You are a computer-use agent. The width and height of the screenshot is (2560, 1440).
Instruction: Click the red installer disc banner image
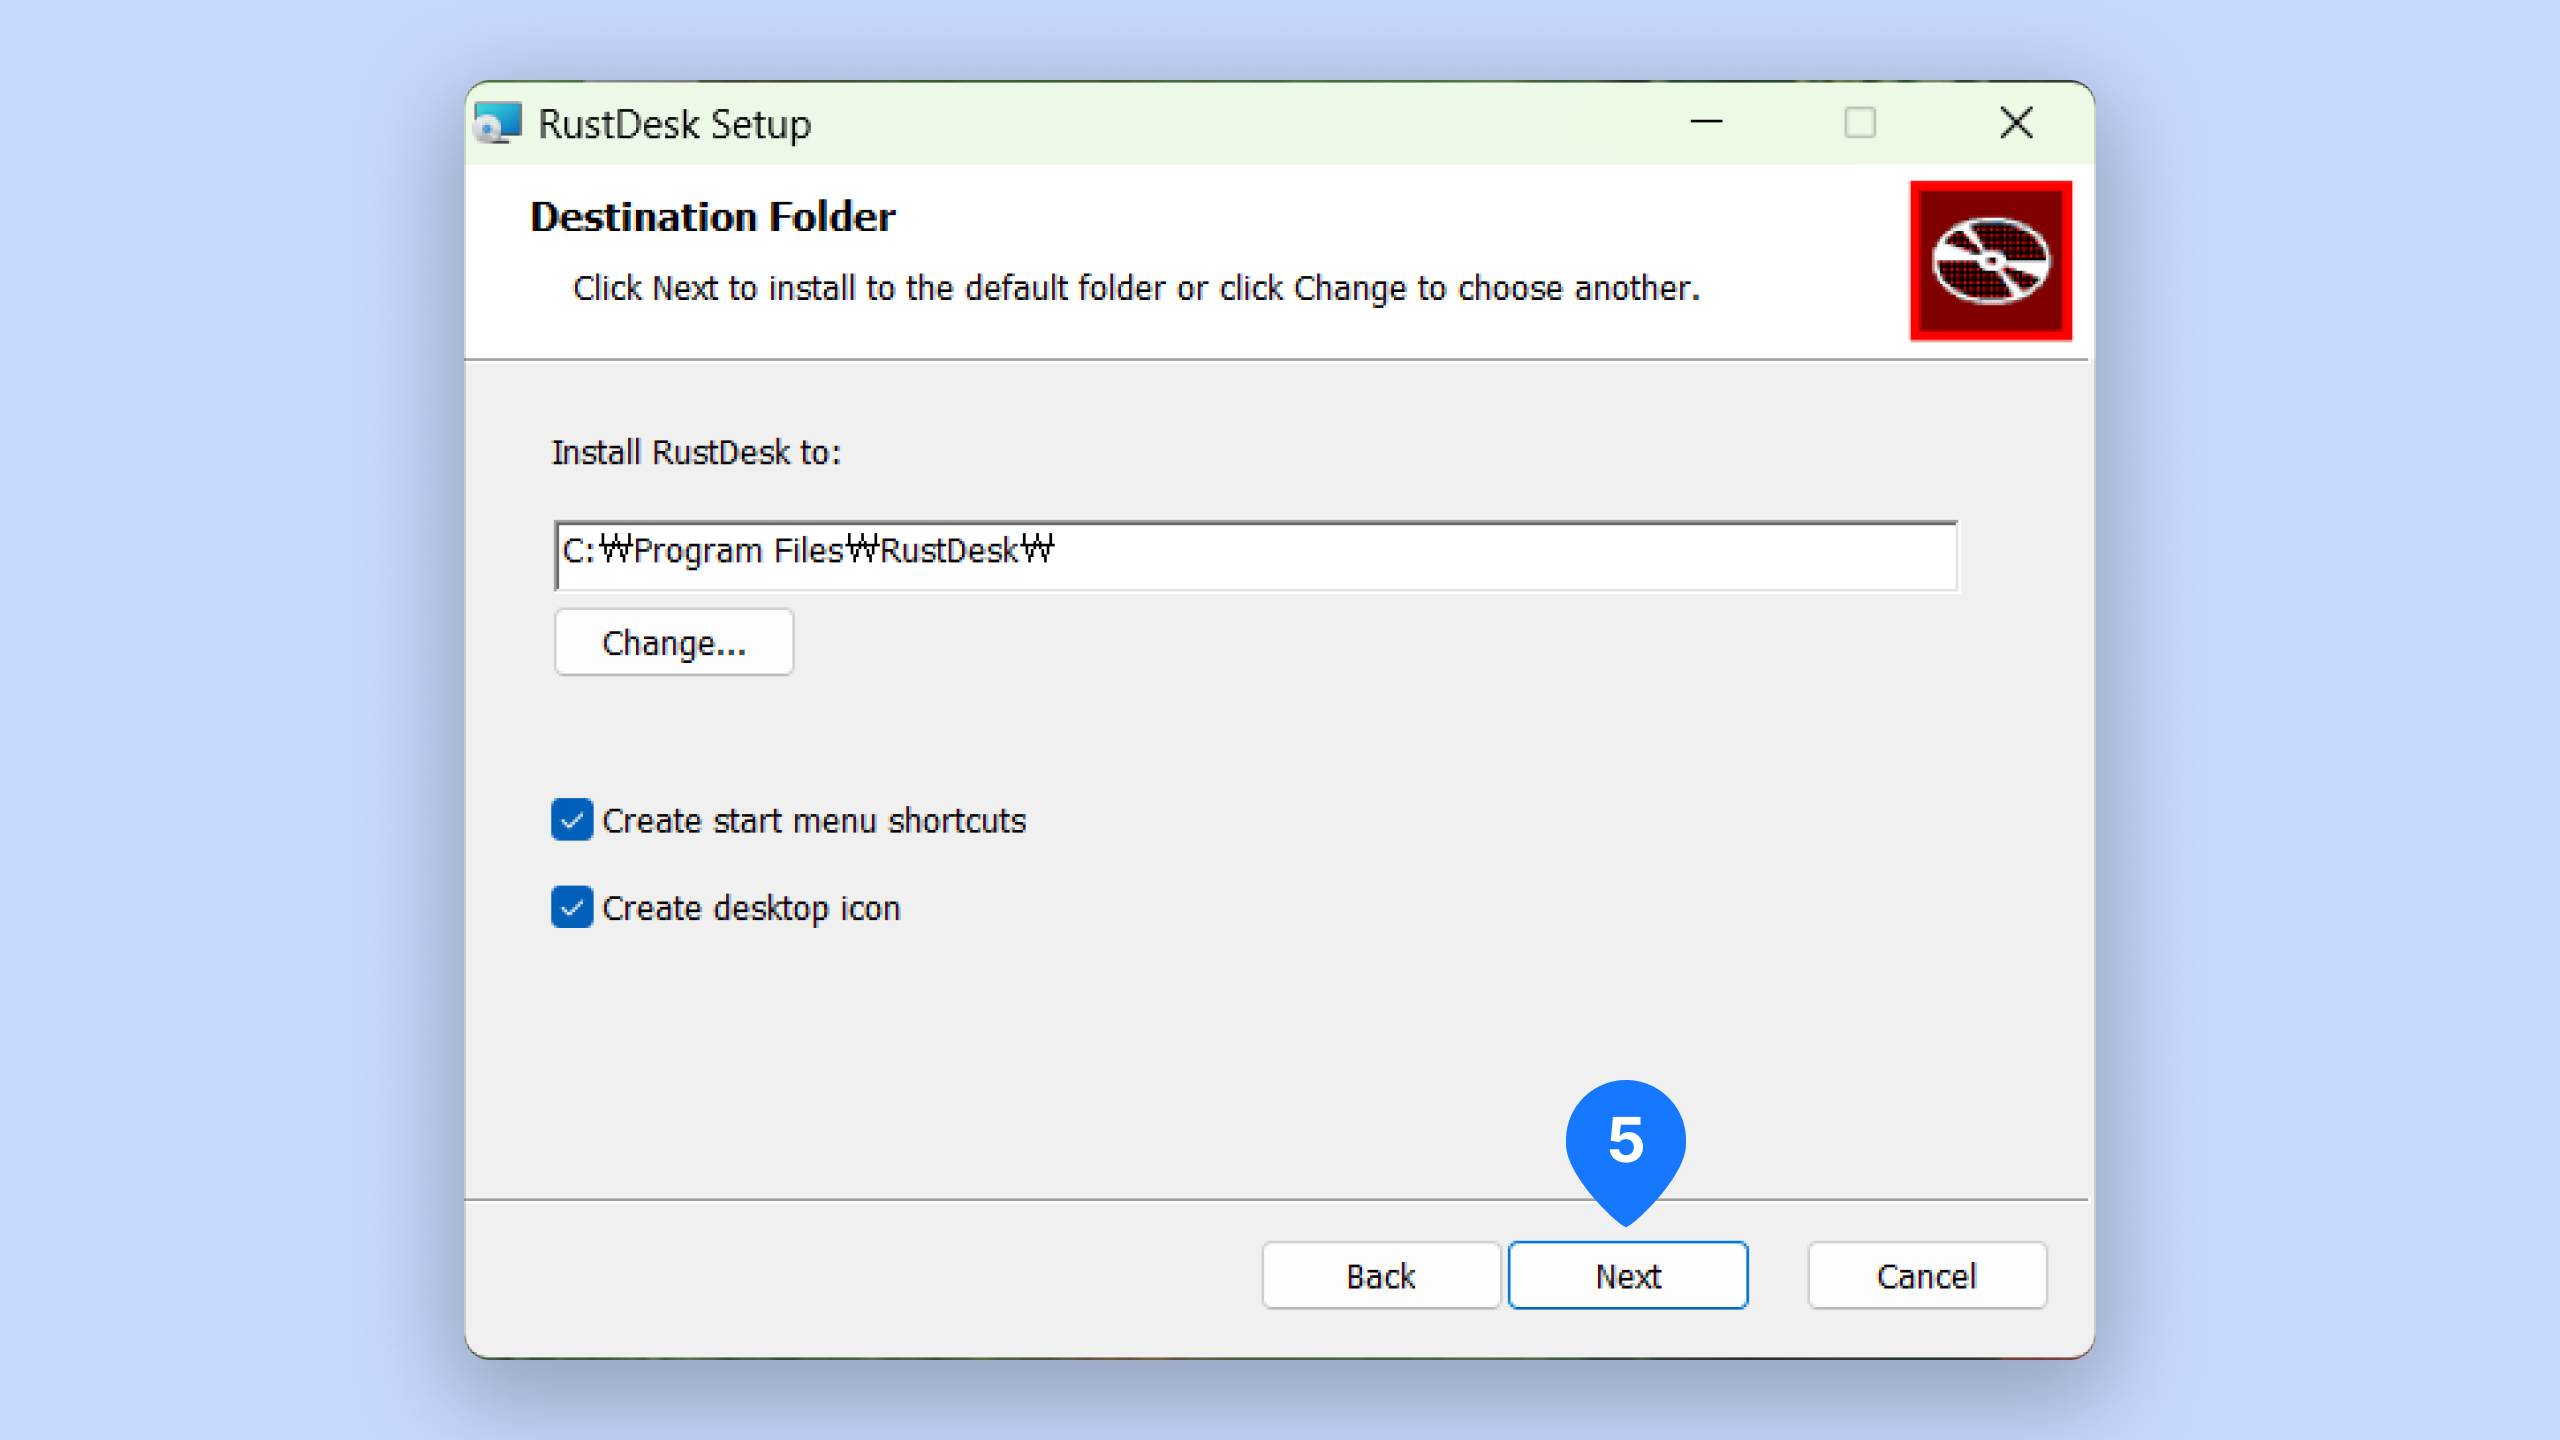tap(1990, 261)
